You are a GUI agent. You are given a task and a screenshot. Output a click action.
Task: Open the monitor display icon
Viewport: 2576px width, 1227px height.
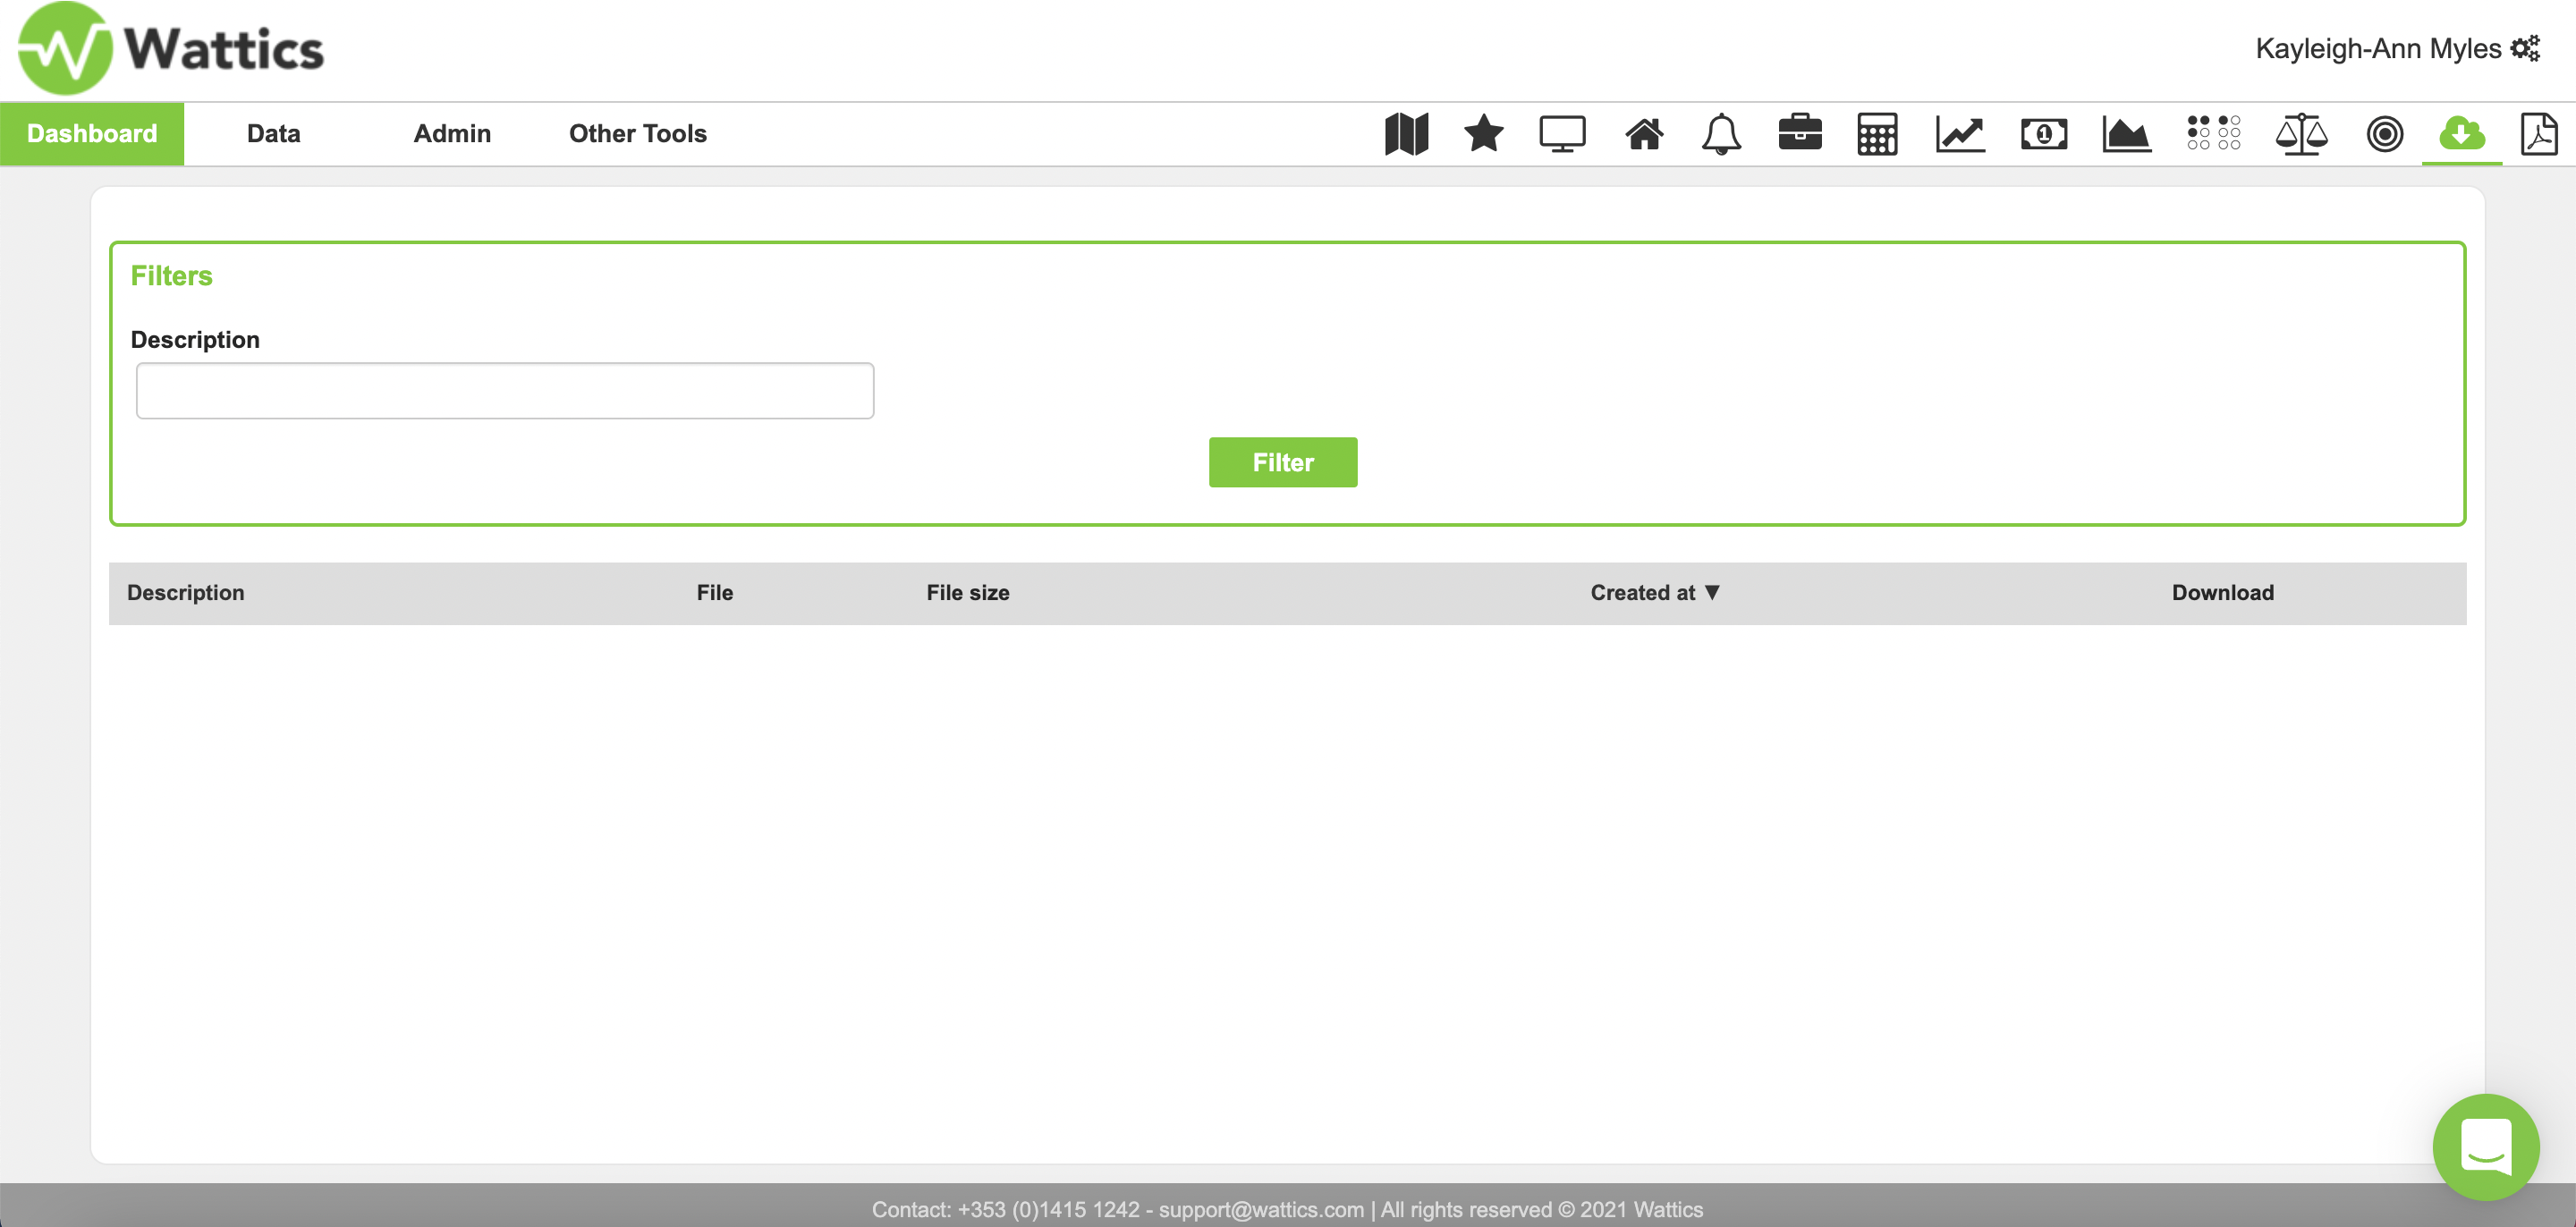[1562, 134]
